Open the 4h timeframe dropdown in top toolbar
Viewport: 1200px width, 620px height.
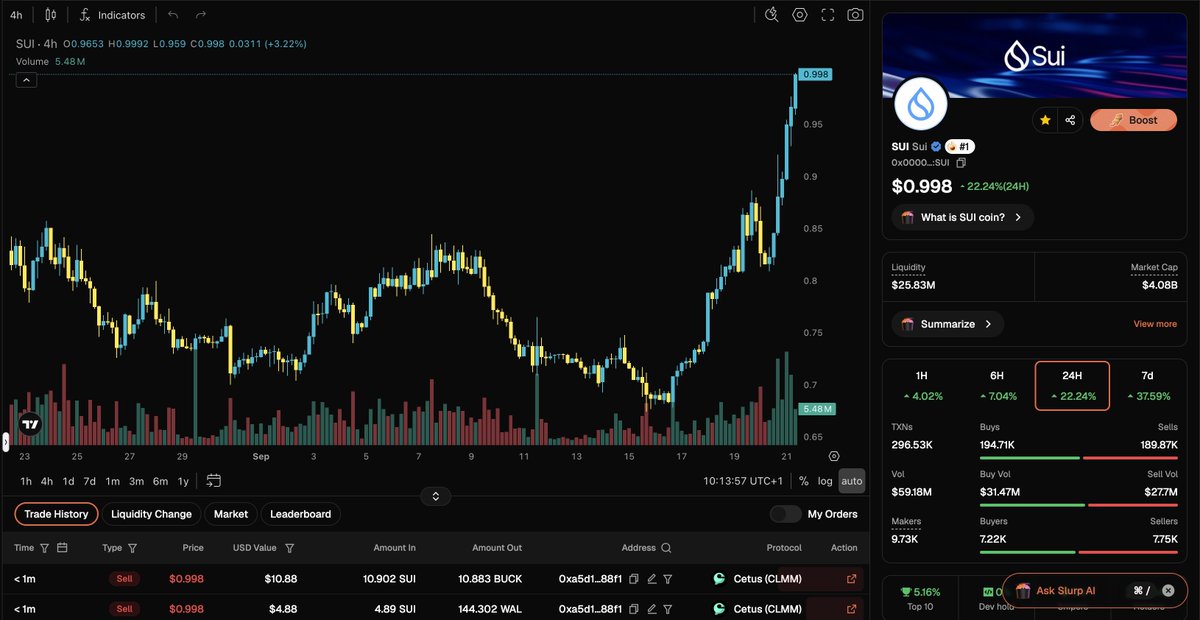pos(16,15)
